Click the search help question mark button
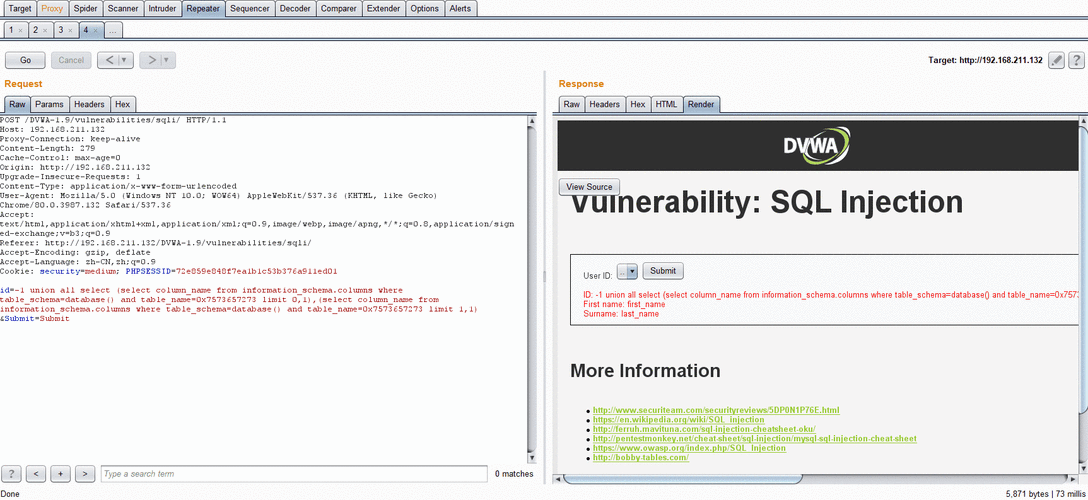1088x500 pixels. (12, 474)
